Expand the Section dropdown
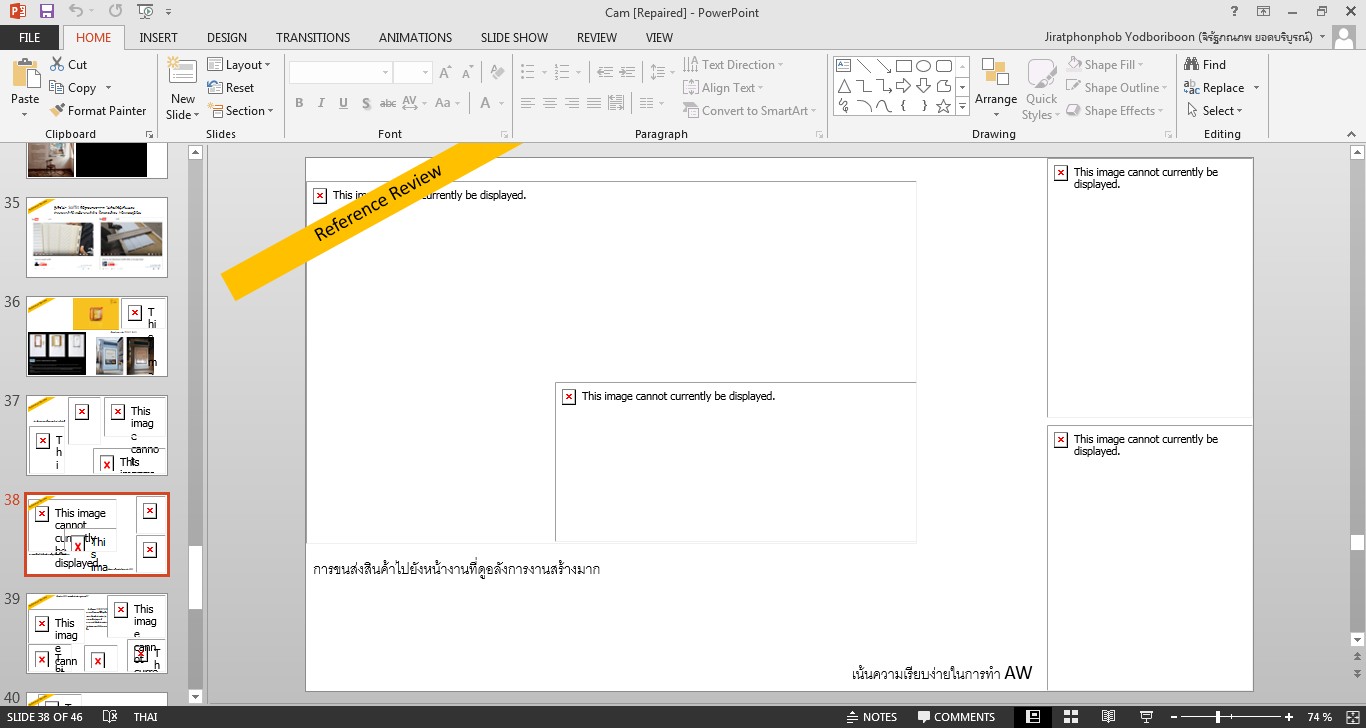The image size is (1366, 728). tap(240, 110)
